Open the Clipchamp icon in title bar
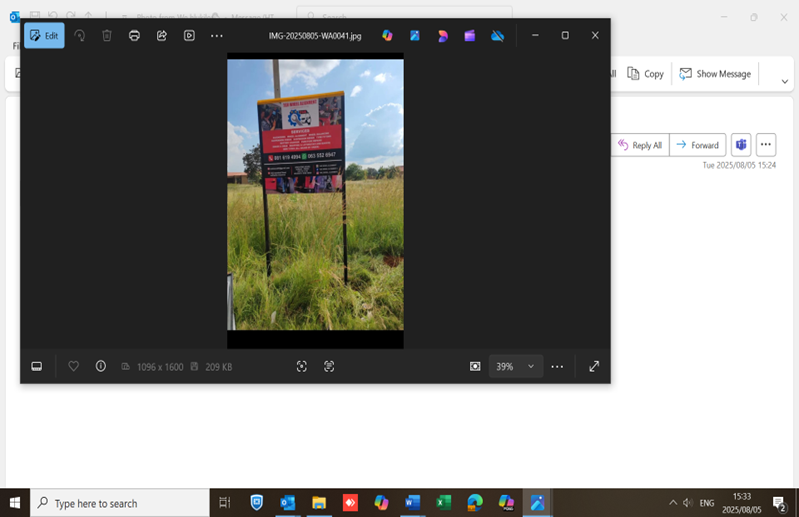This screenshot has width=799, height=517. click(x=470, y=36)
